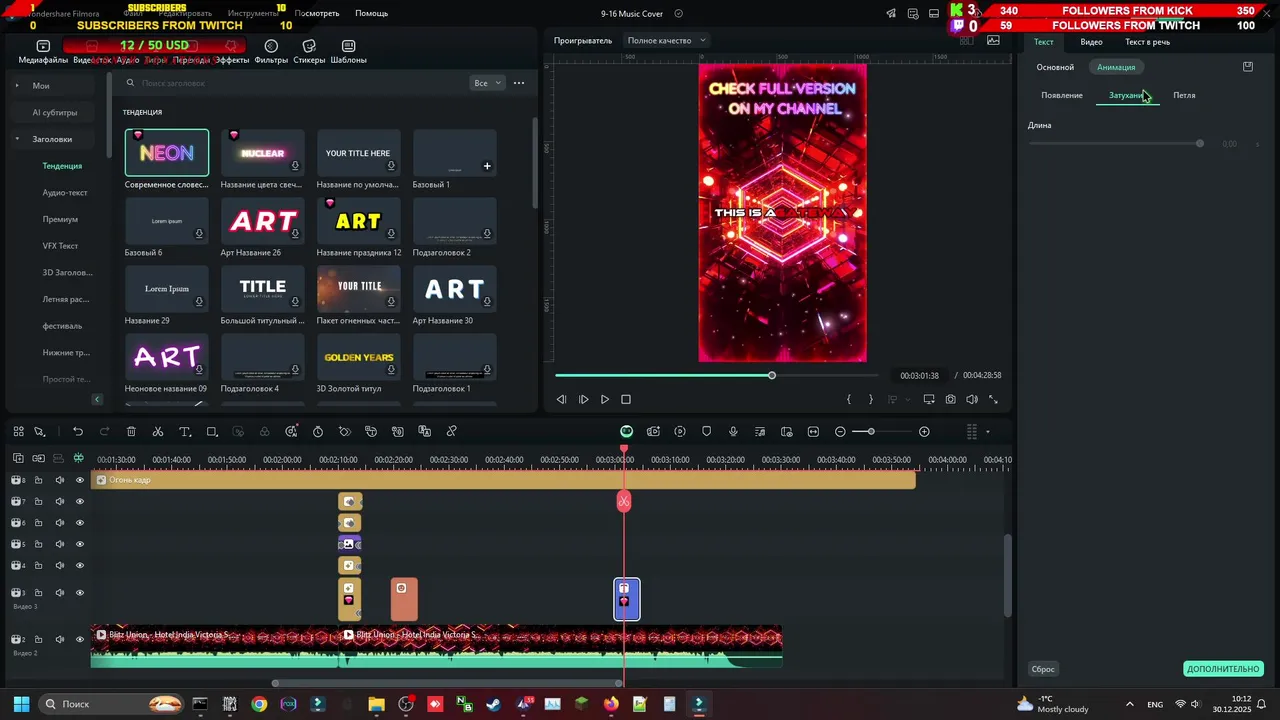1280x720 pixels.
Task: Hide track 7 with its eye icon
Action: tap(80, 501)
